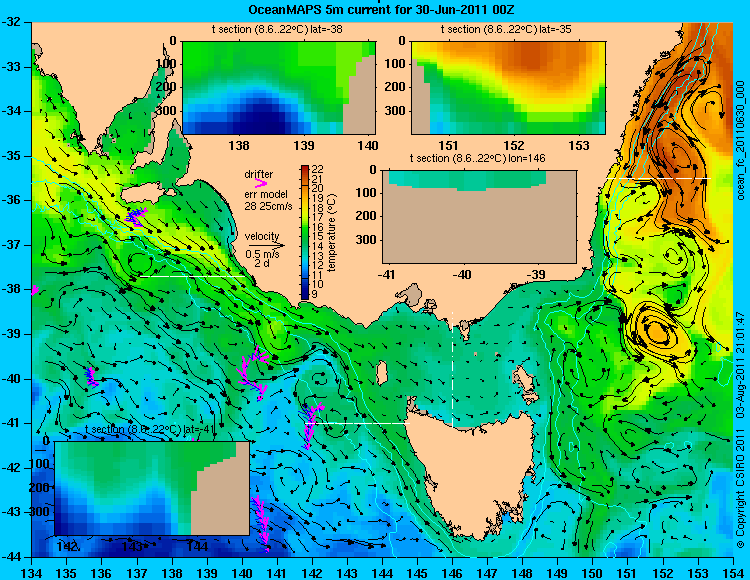The width and height of the screenshot is (750, 580).
Task: Click the vertical temperature color bar
Action: 305,232
